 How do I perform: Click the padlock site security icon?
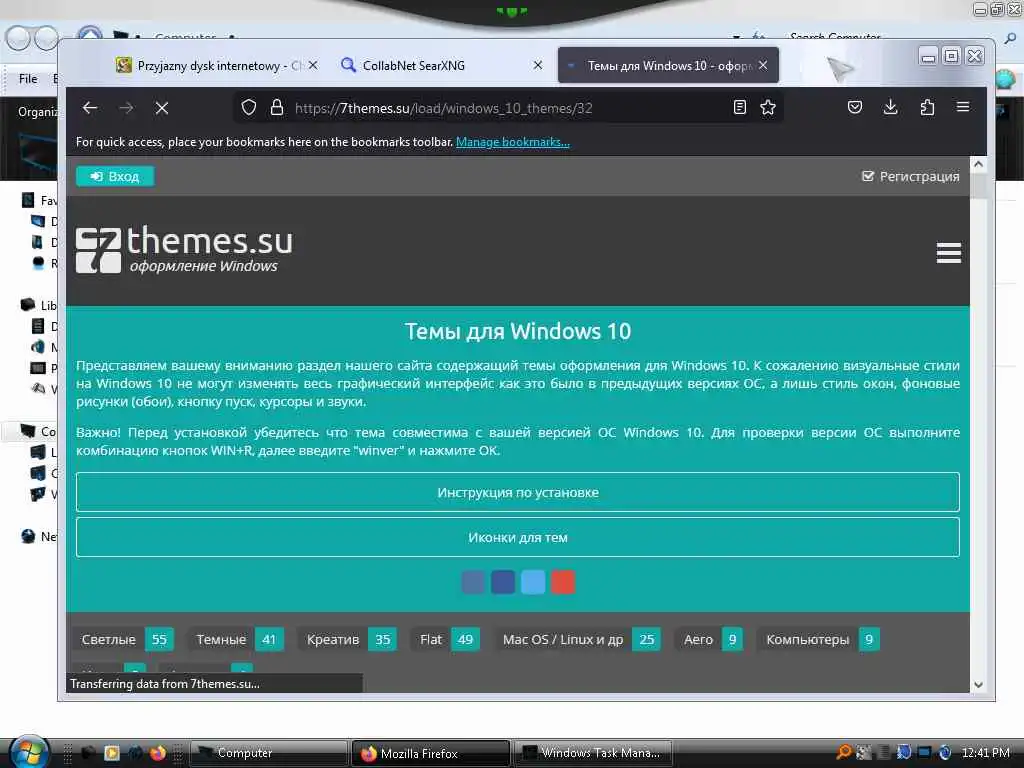click(x=277, y=108)
